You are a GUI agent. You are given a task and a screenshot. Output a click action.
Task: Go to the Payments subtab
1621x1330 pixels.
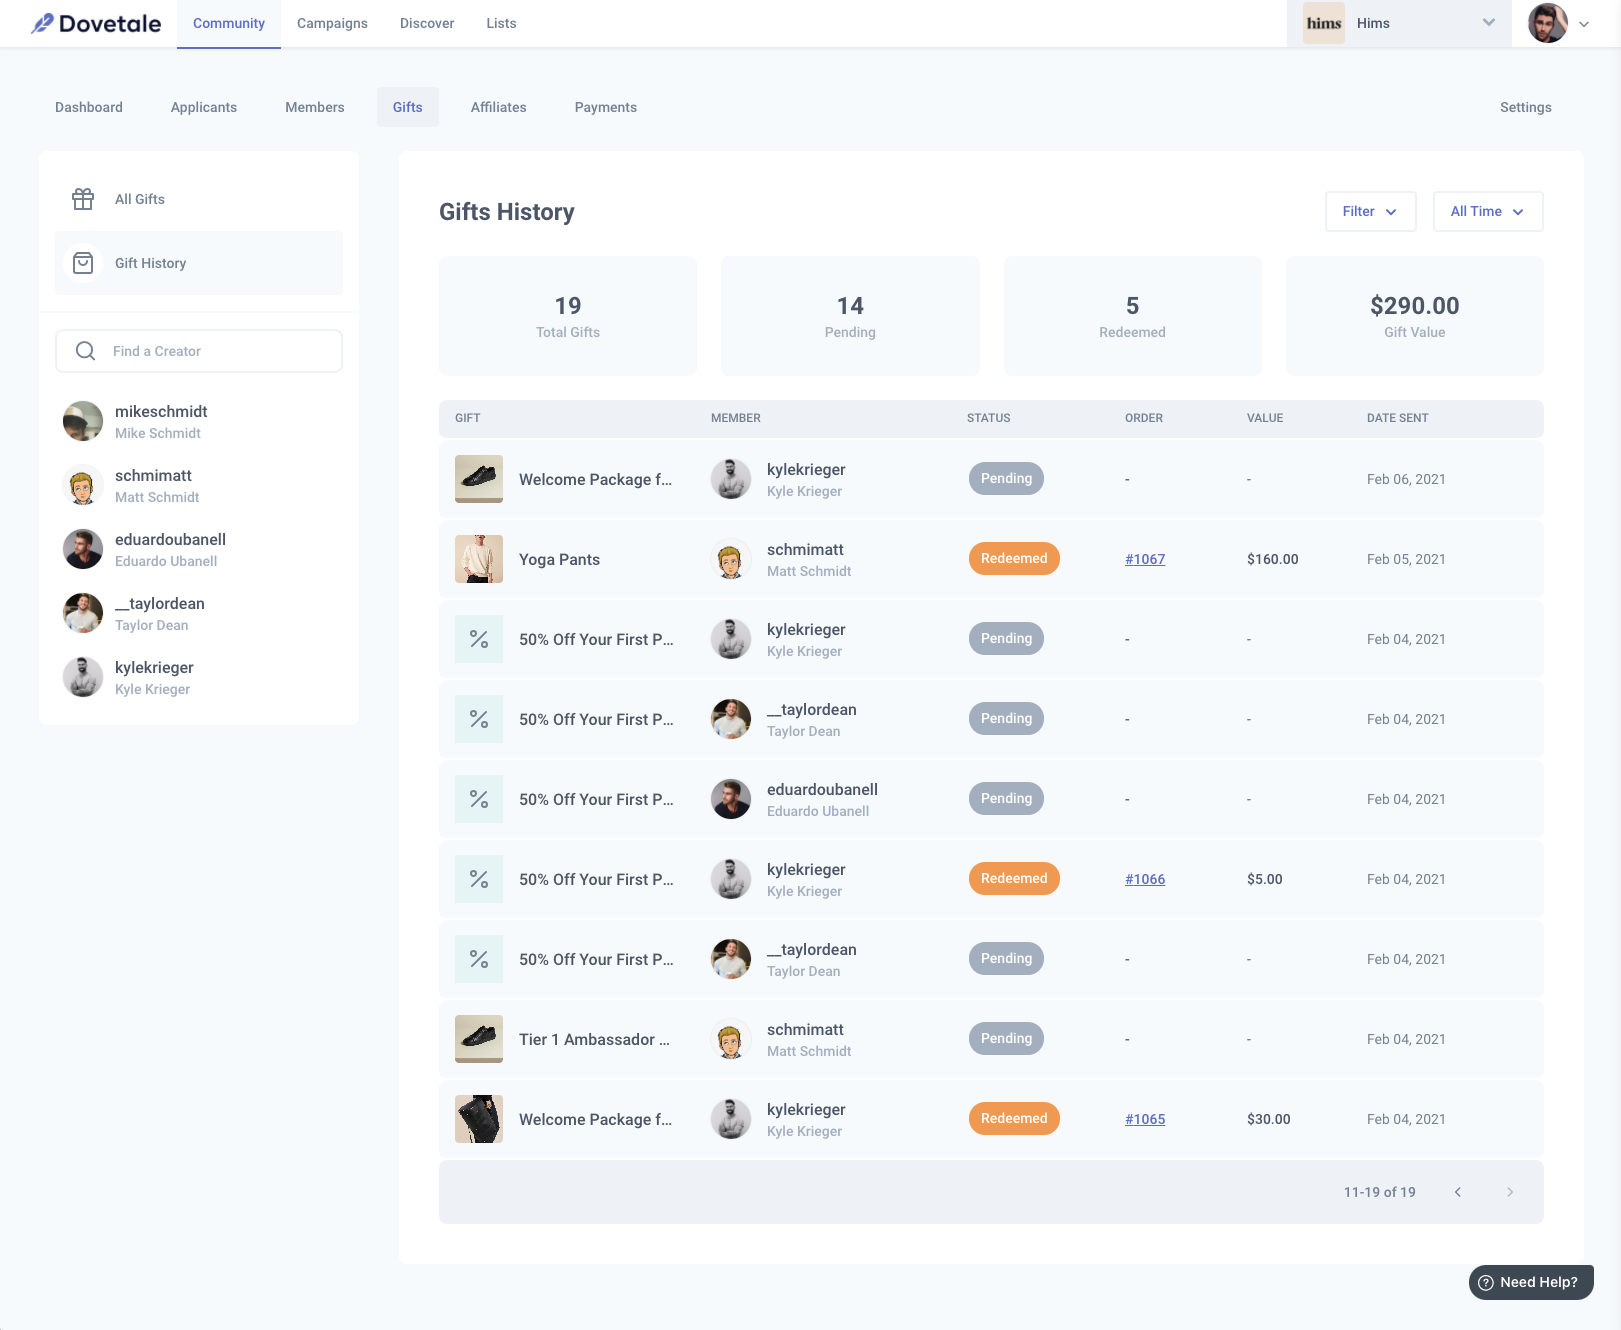coord(605,107)
